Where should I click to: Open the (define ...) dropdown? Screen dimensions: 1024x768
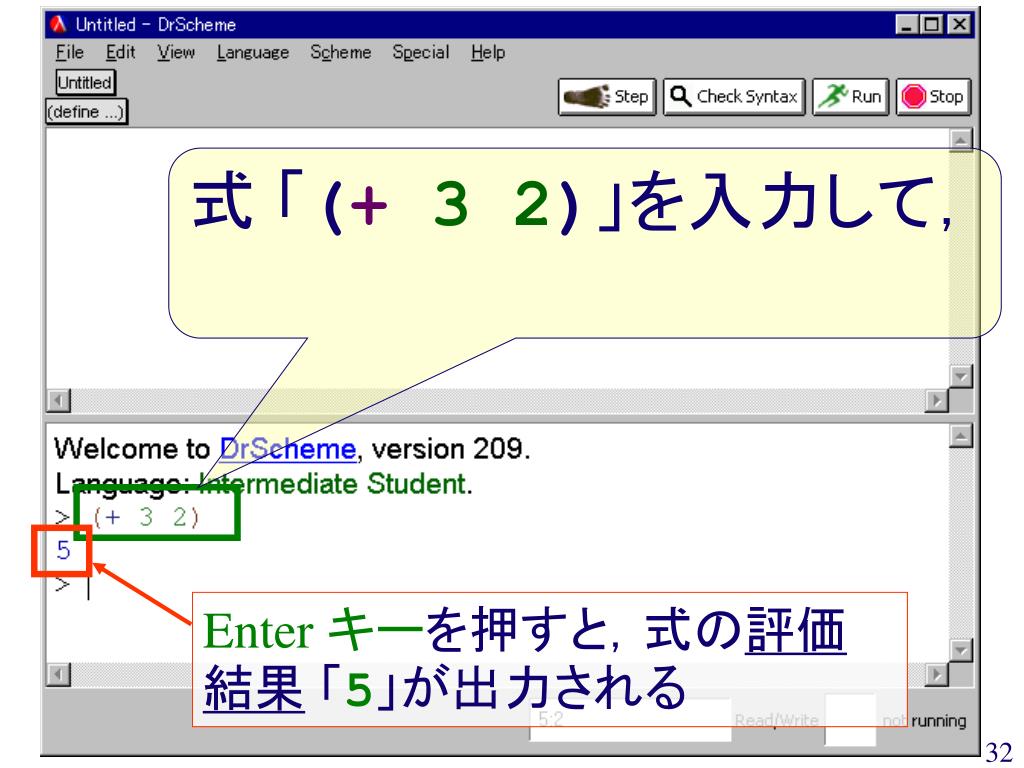click(86, 112)
